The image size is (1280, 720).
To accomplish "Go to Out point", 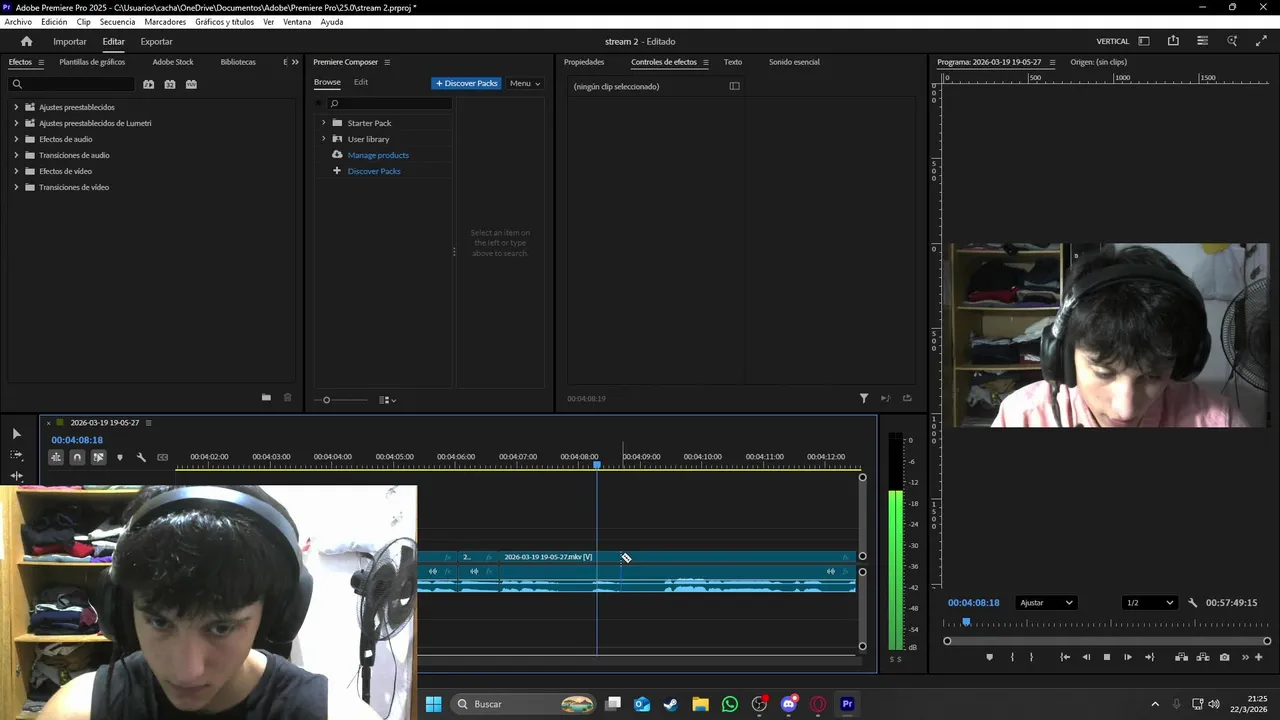I will [x=1149, y=657].
